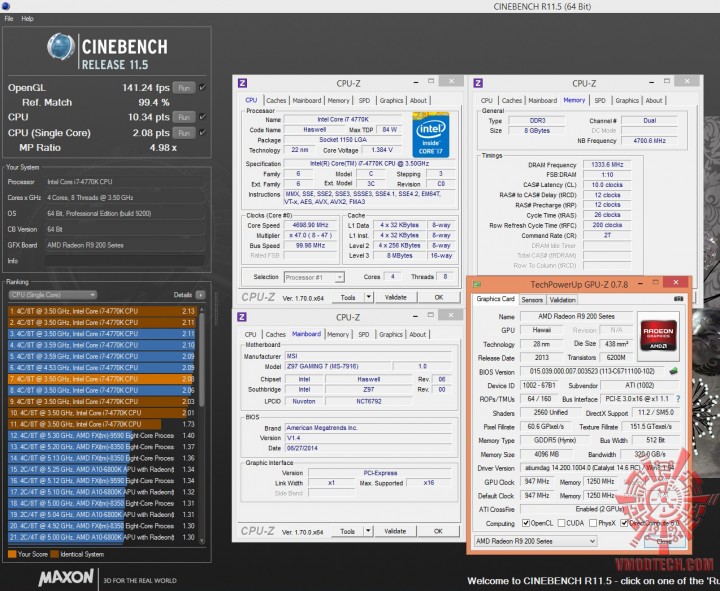
Task: Toggle the DirectCompute 5.0 checkbox in GPU-Z
Action: [x=624, y=523]
